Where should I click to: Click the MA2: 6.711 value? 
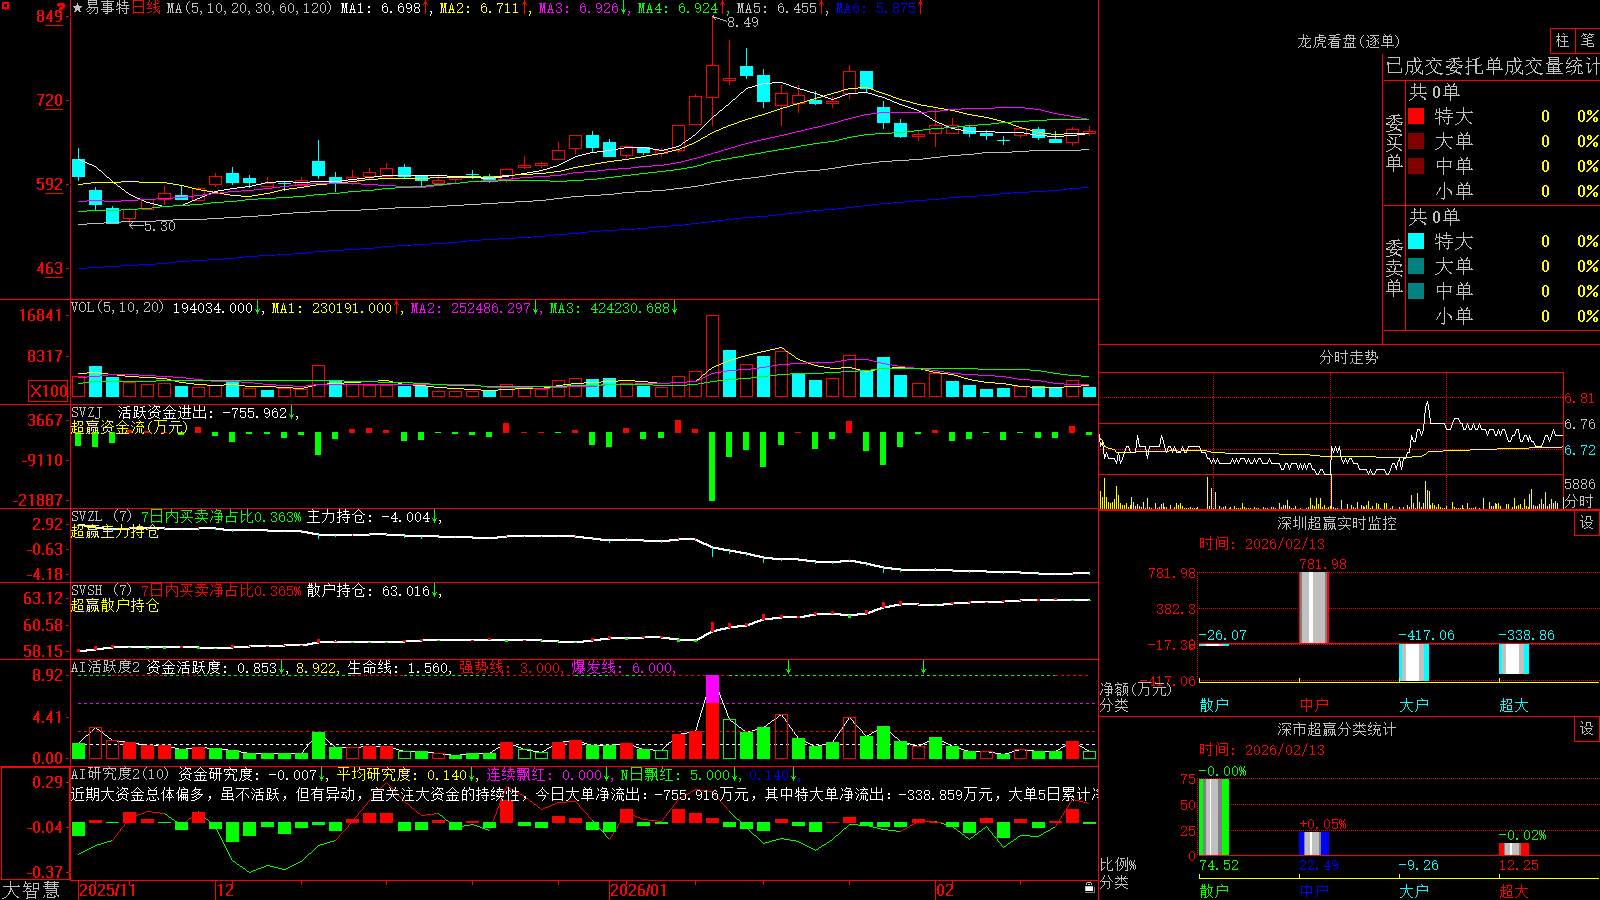[484, 8]
